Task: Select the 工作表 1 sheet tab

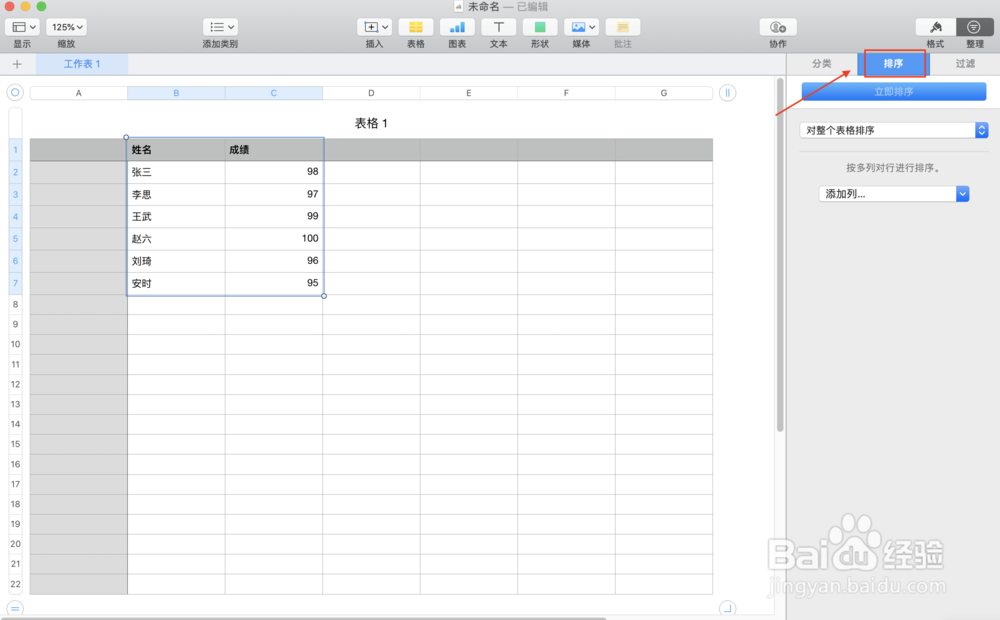Action: (82, 64)
